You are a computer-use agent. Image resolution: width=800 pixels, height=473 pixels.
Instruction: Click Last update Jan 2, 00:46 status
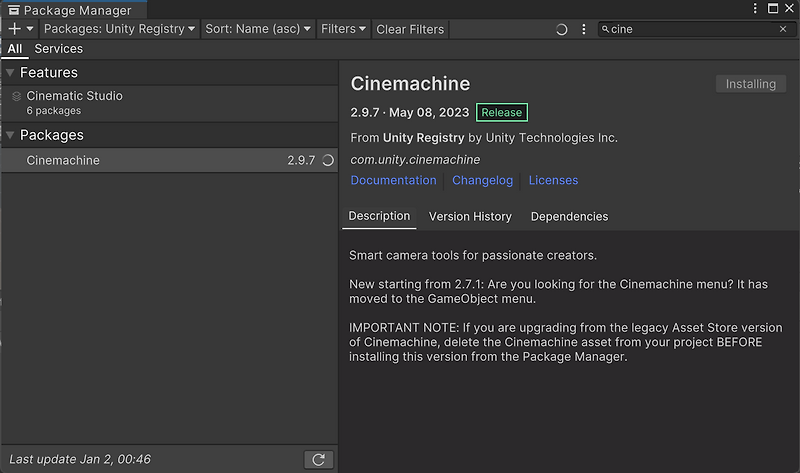pos(80,459)
